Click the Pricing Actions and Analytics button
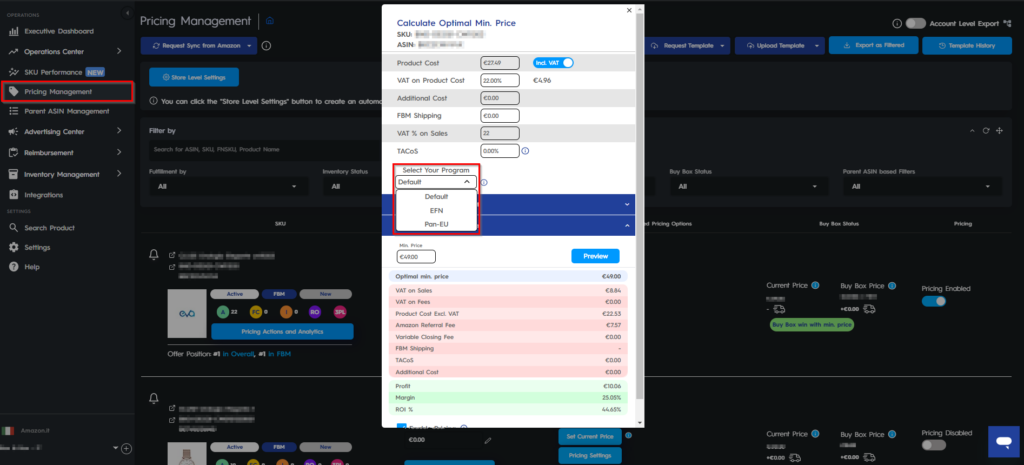The height and width of the screenshot is (465, 1024). click(x=282, y=332)
